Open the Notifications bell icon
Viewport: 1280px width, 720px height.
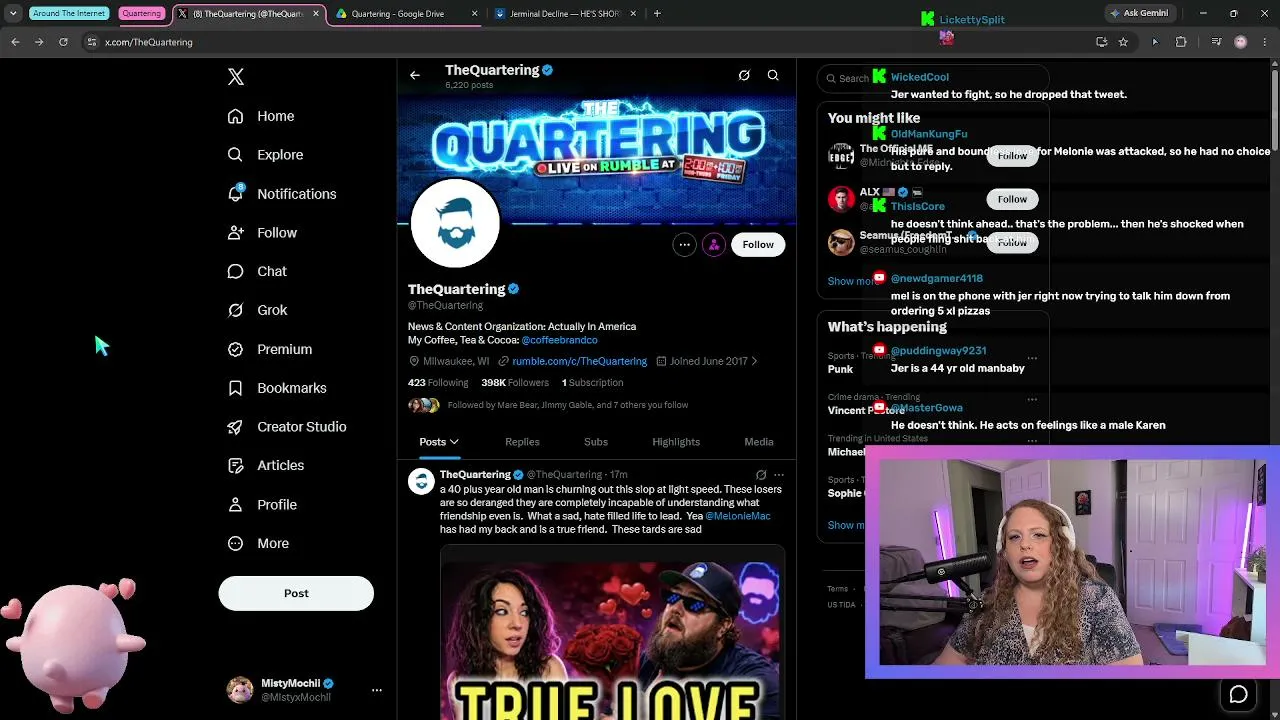click(x=235, y=193)
